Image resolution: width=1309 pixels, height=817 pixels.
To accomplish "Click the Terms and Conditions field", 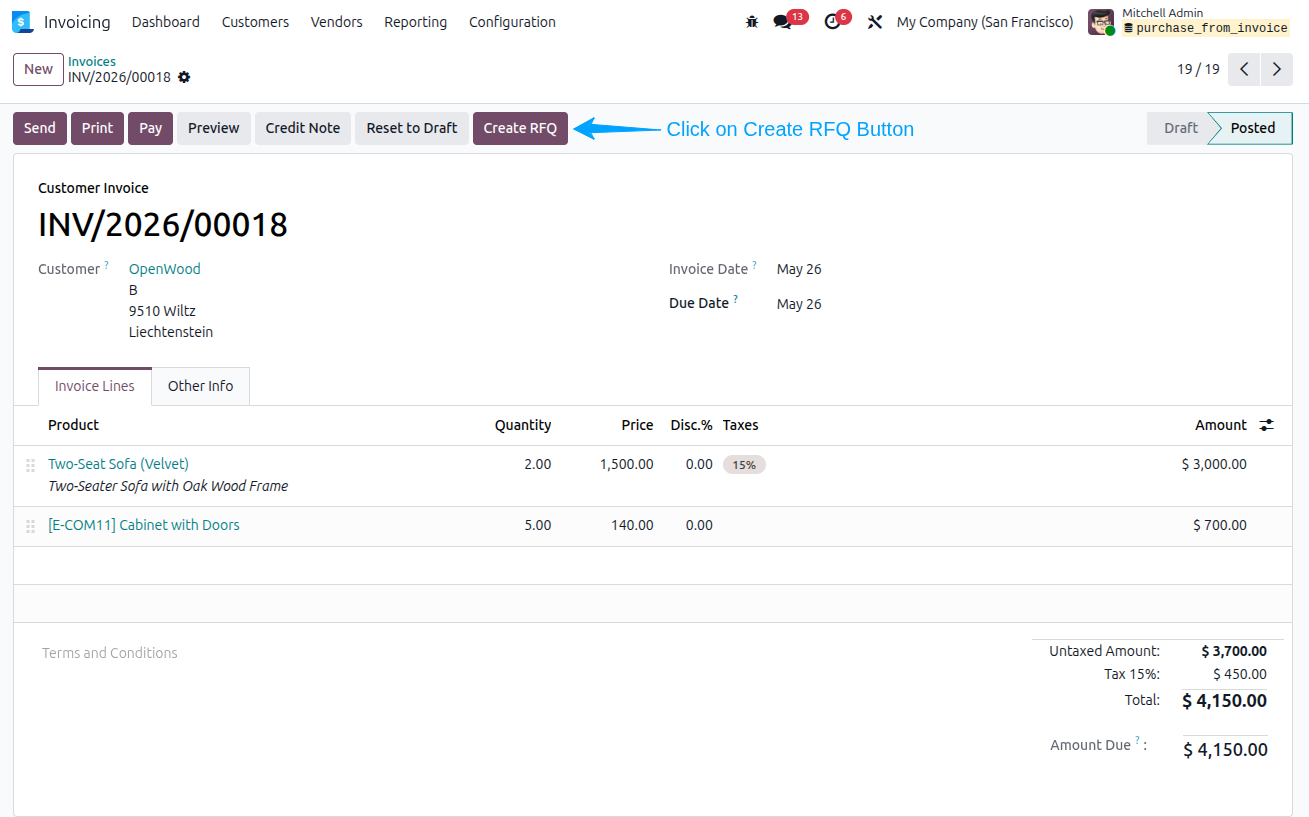I will (x=110, y=653).
